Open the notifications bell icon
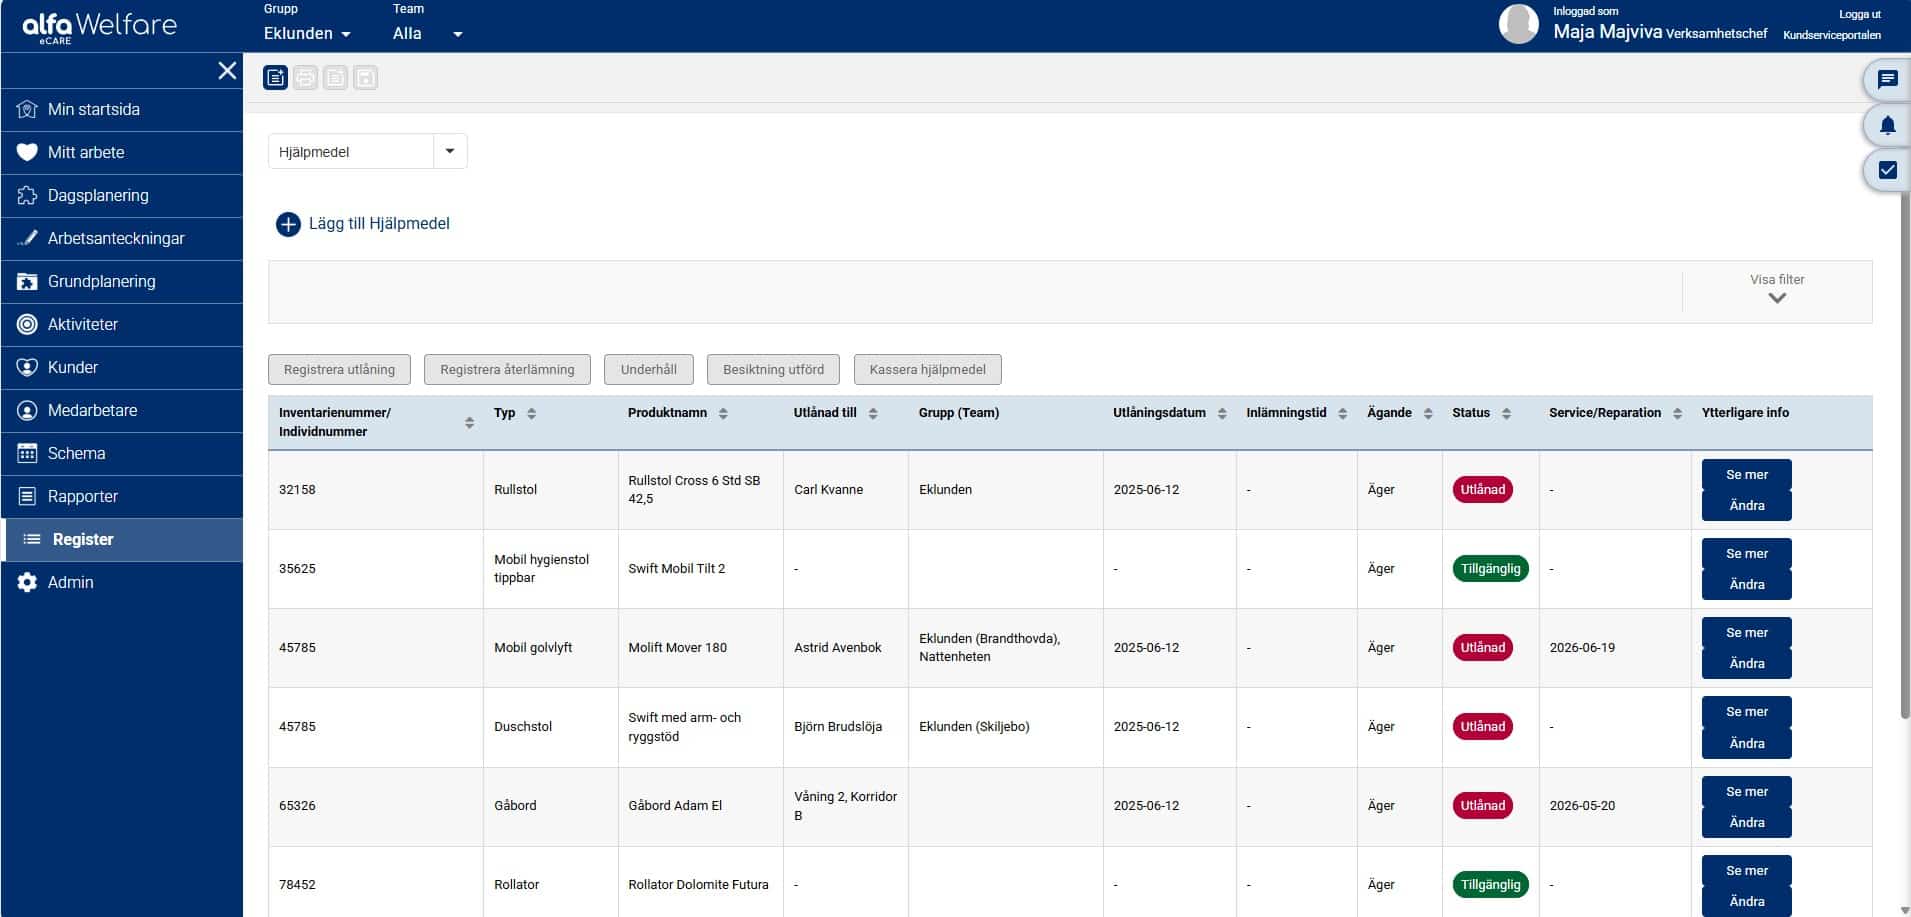Viewport: 1911px width, 917px height. pos(1887,125)
